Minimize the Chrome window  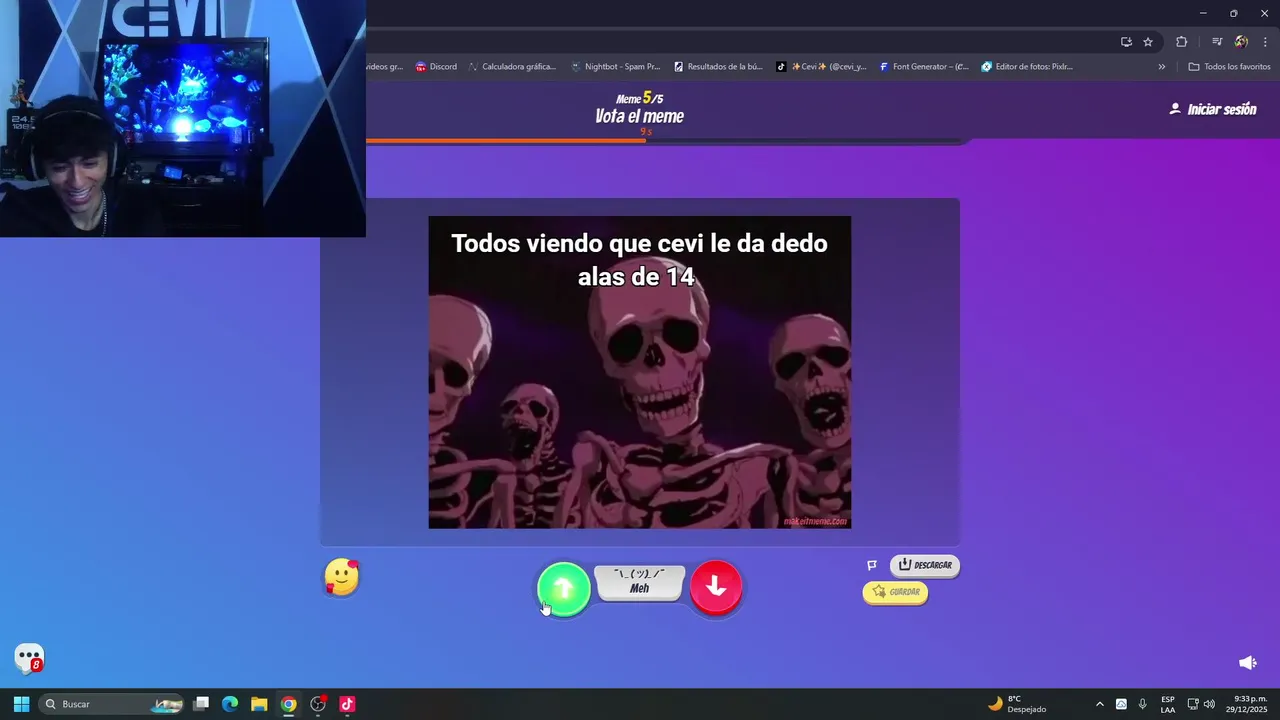pos(1203,13)
